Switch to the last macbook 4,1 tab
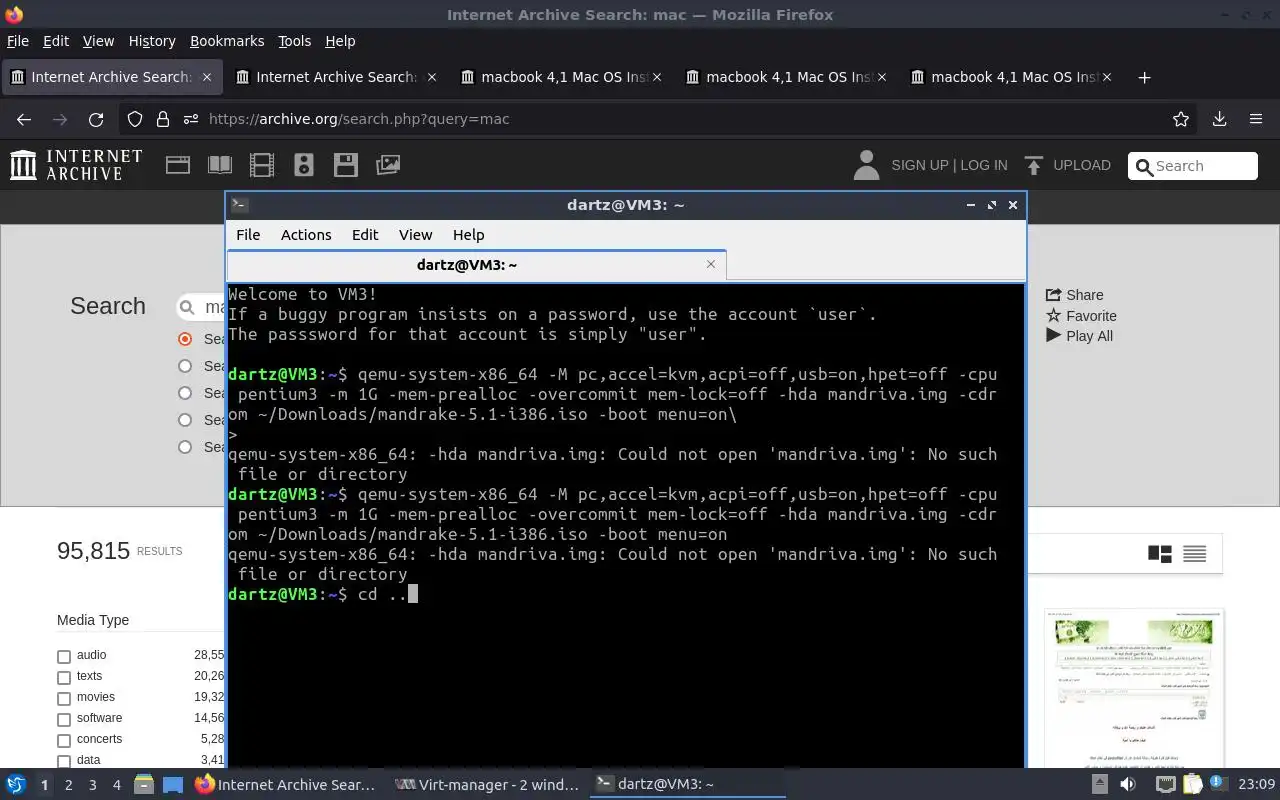This screenshot has height=800, width=1280. (x=1010, y=77)
